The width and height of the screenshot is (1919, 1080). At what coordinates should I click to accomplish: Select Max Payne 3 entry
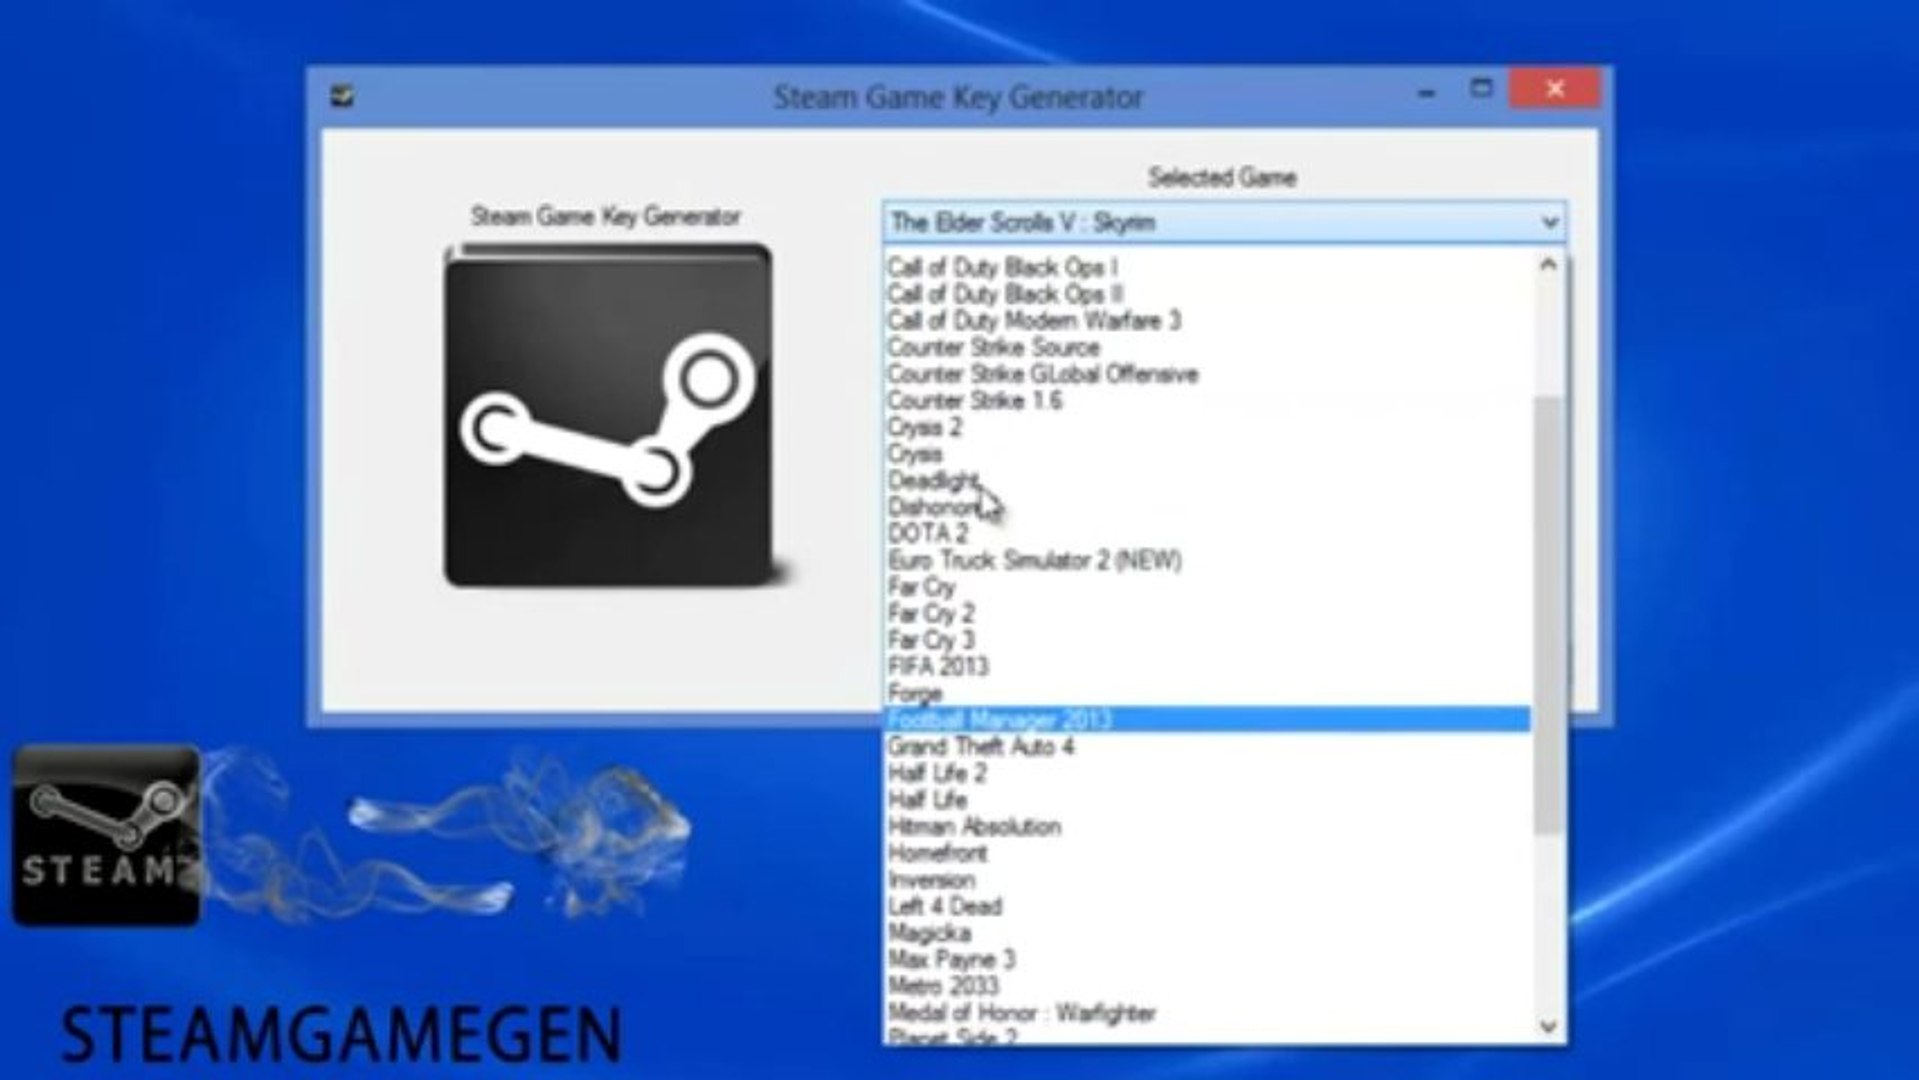pyautogui.click(x=952, y=959)
